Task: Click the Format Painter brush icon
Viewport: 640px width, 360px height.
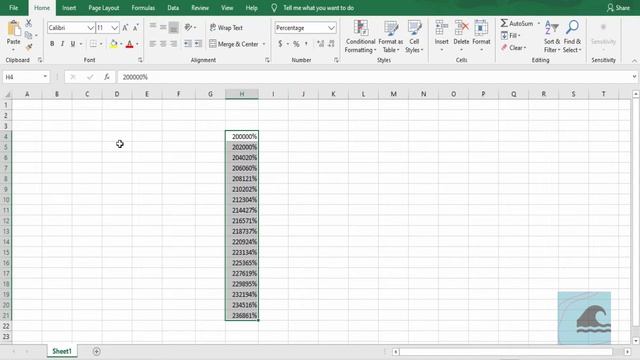Action: click(x=29, y=47)
